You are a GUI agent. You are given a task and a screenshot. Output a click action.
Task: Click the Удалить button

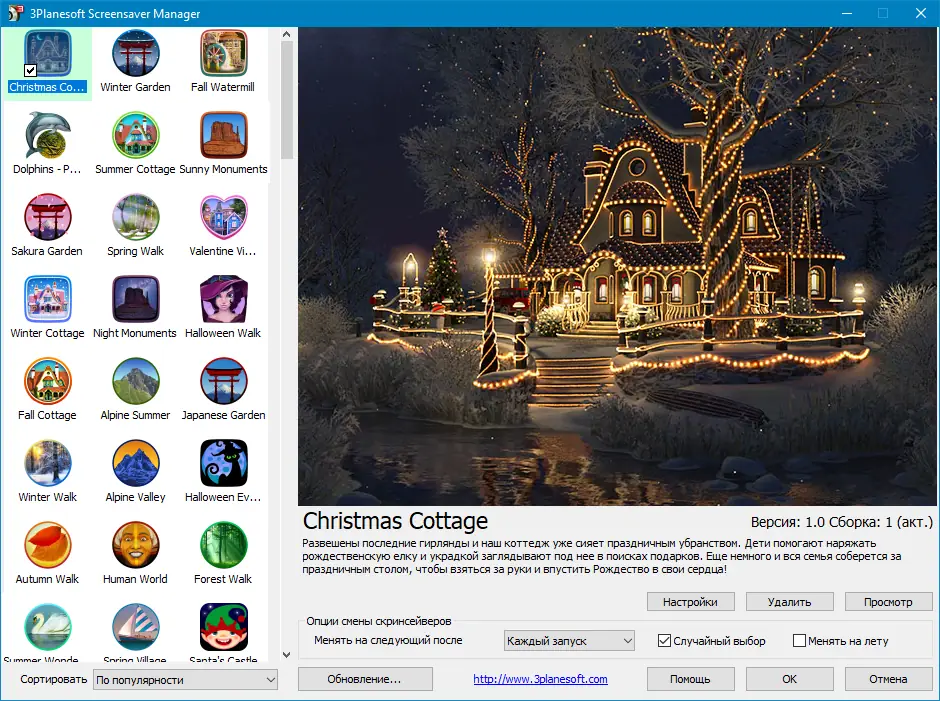(790, 602)
